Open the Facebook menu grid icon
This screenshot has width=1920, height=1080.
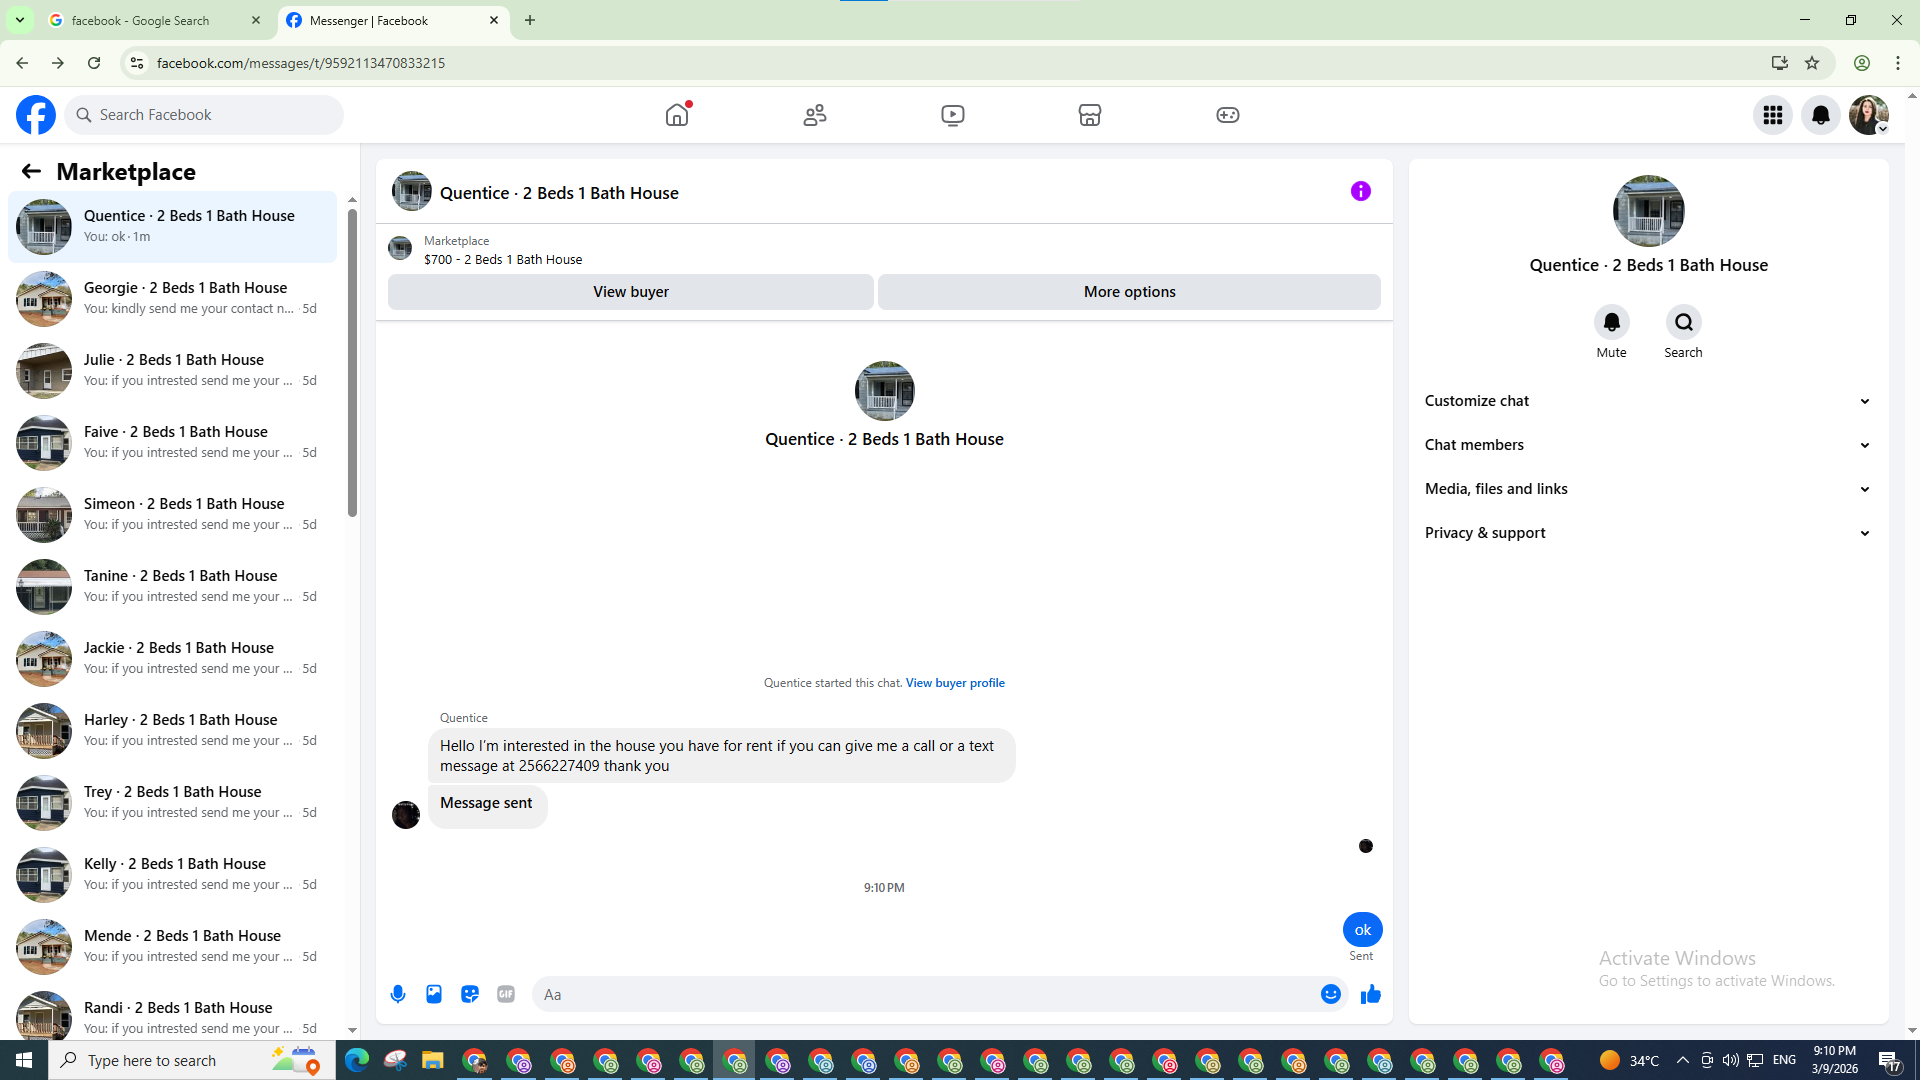pyautogui.click(x=1772, y=115)
